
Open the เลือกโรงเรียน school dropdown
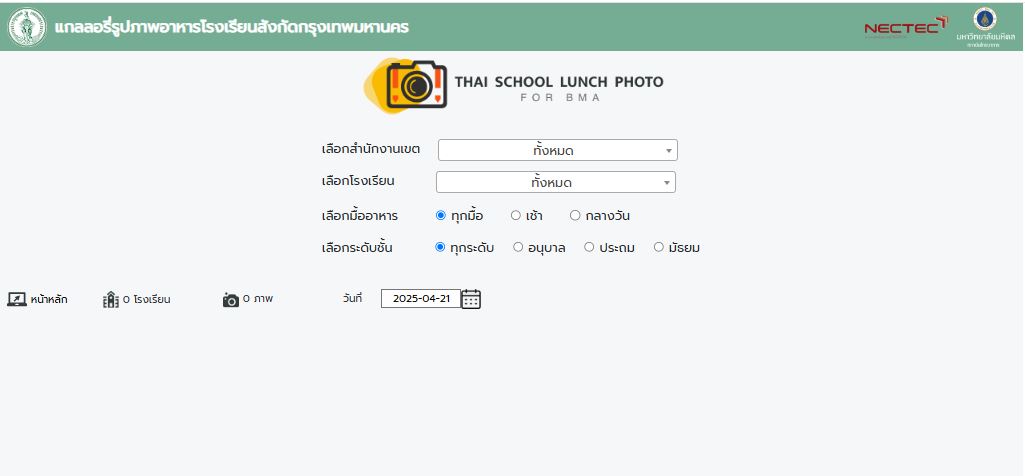(x=556, y=182)
